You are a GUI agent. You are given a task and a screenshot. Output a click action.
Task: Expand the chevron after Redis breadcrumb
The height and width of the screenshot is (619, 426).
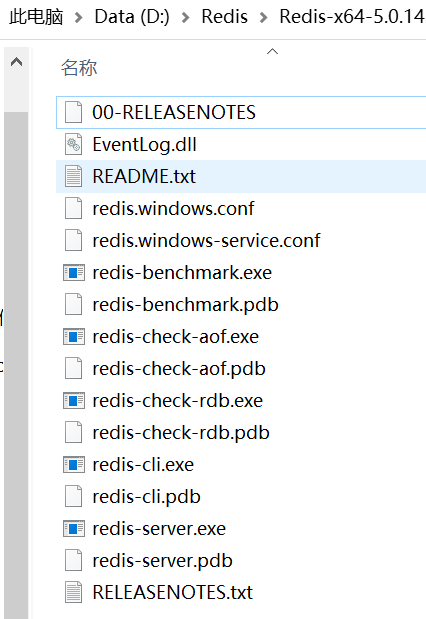pos(264,18)
